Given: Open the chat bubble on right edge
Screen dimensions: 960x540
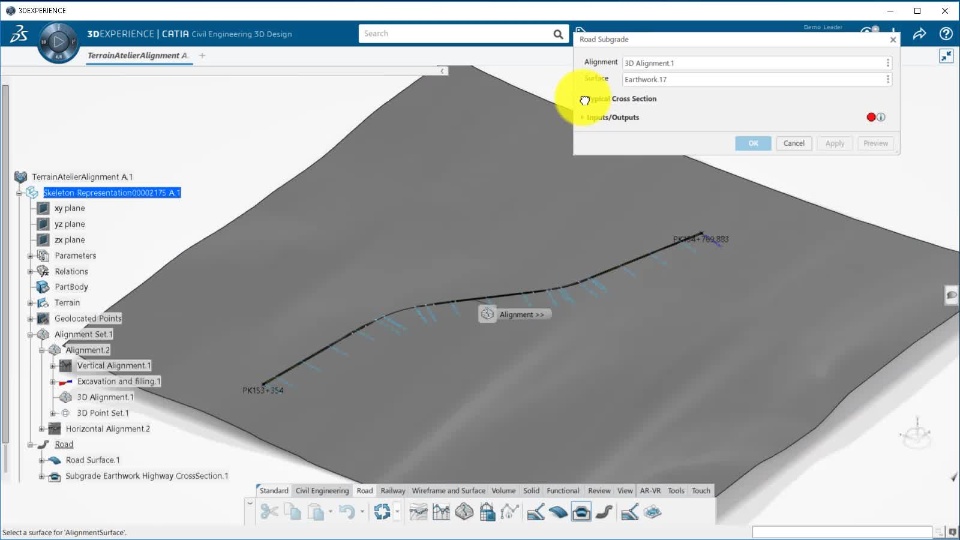Looking at the screenshot, I should point(952,296).
